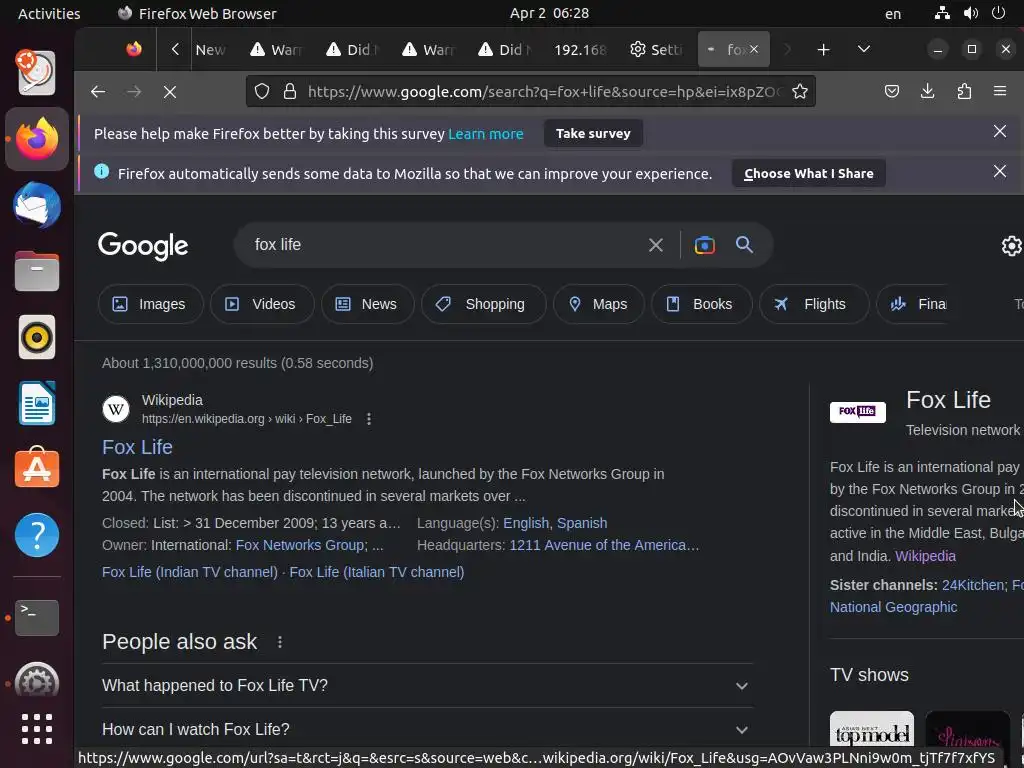The height and width of the screenshot is (768, 1024).
Task: Open 24Kitchen sister channel link
Action: click(x=973, y=585)
